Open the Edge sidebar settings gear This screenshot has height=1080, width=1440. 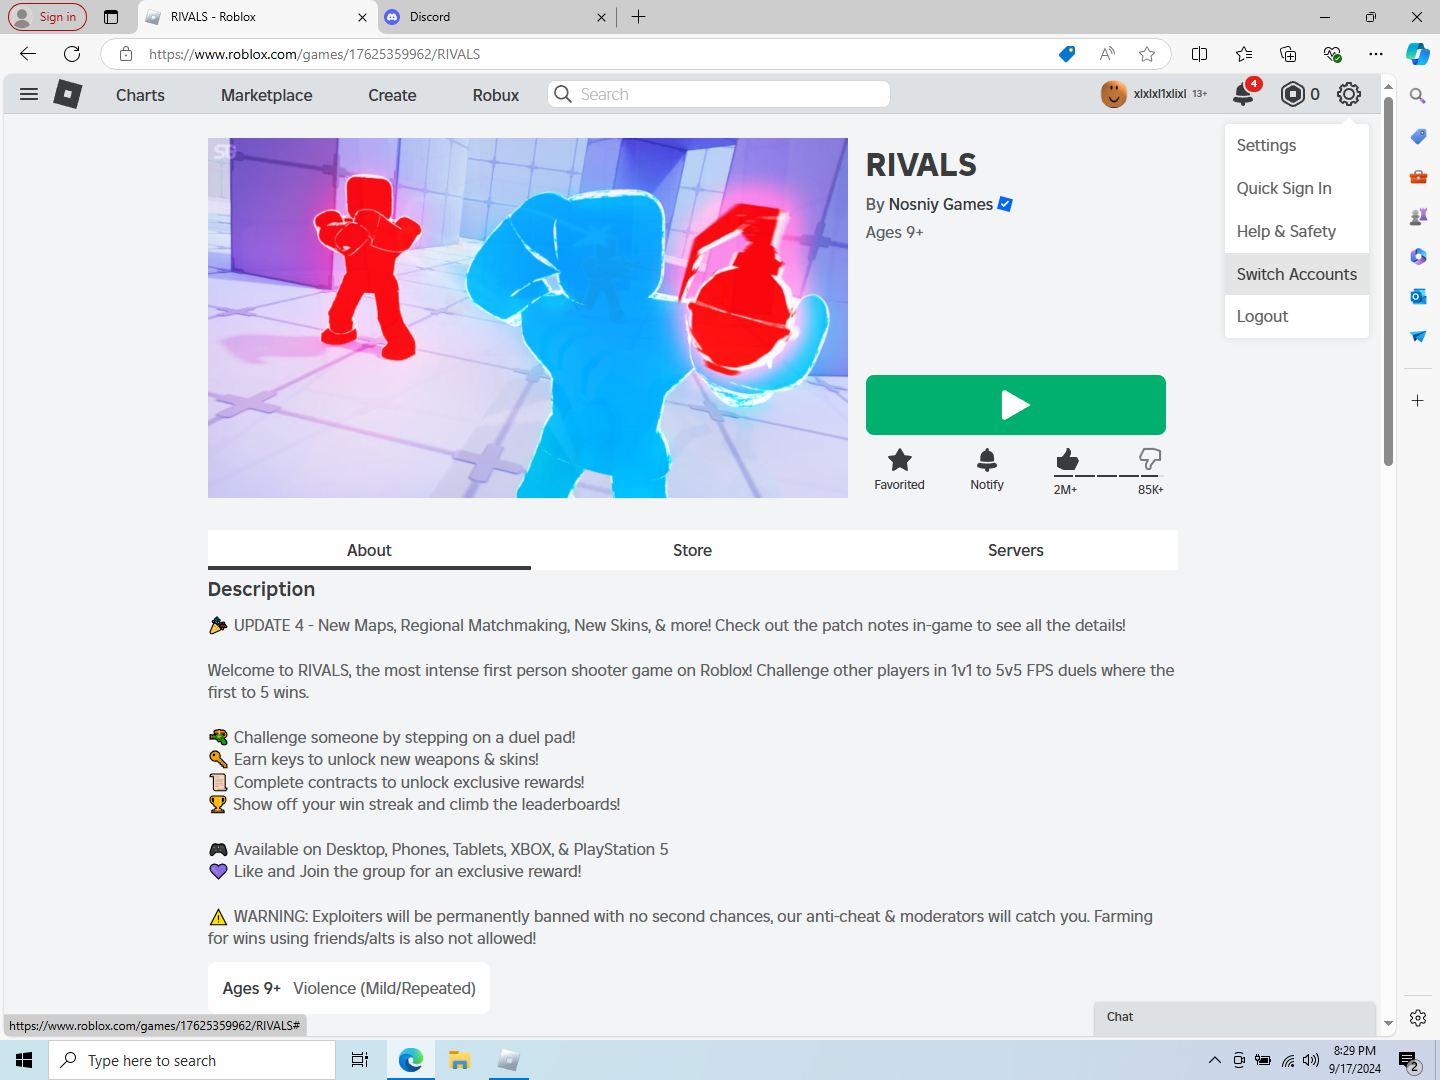coord(1418,1018)
